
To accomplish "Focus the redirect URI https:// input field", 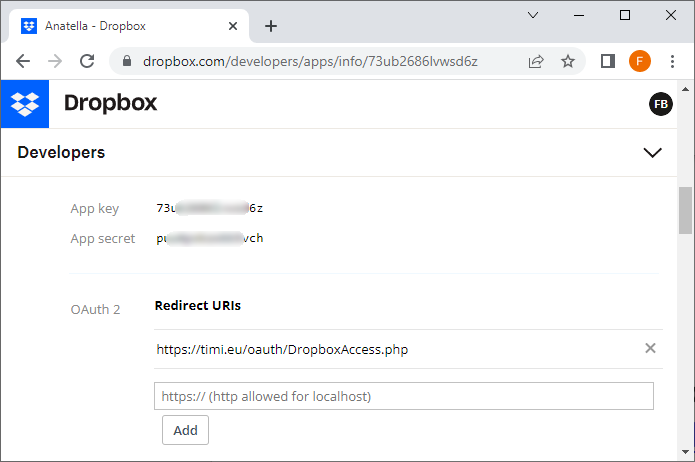I will pyautogui.click(x=404, y=396).
